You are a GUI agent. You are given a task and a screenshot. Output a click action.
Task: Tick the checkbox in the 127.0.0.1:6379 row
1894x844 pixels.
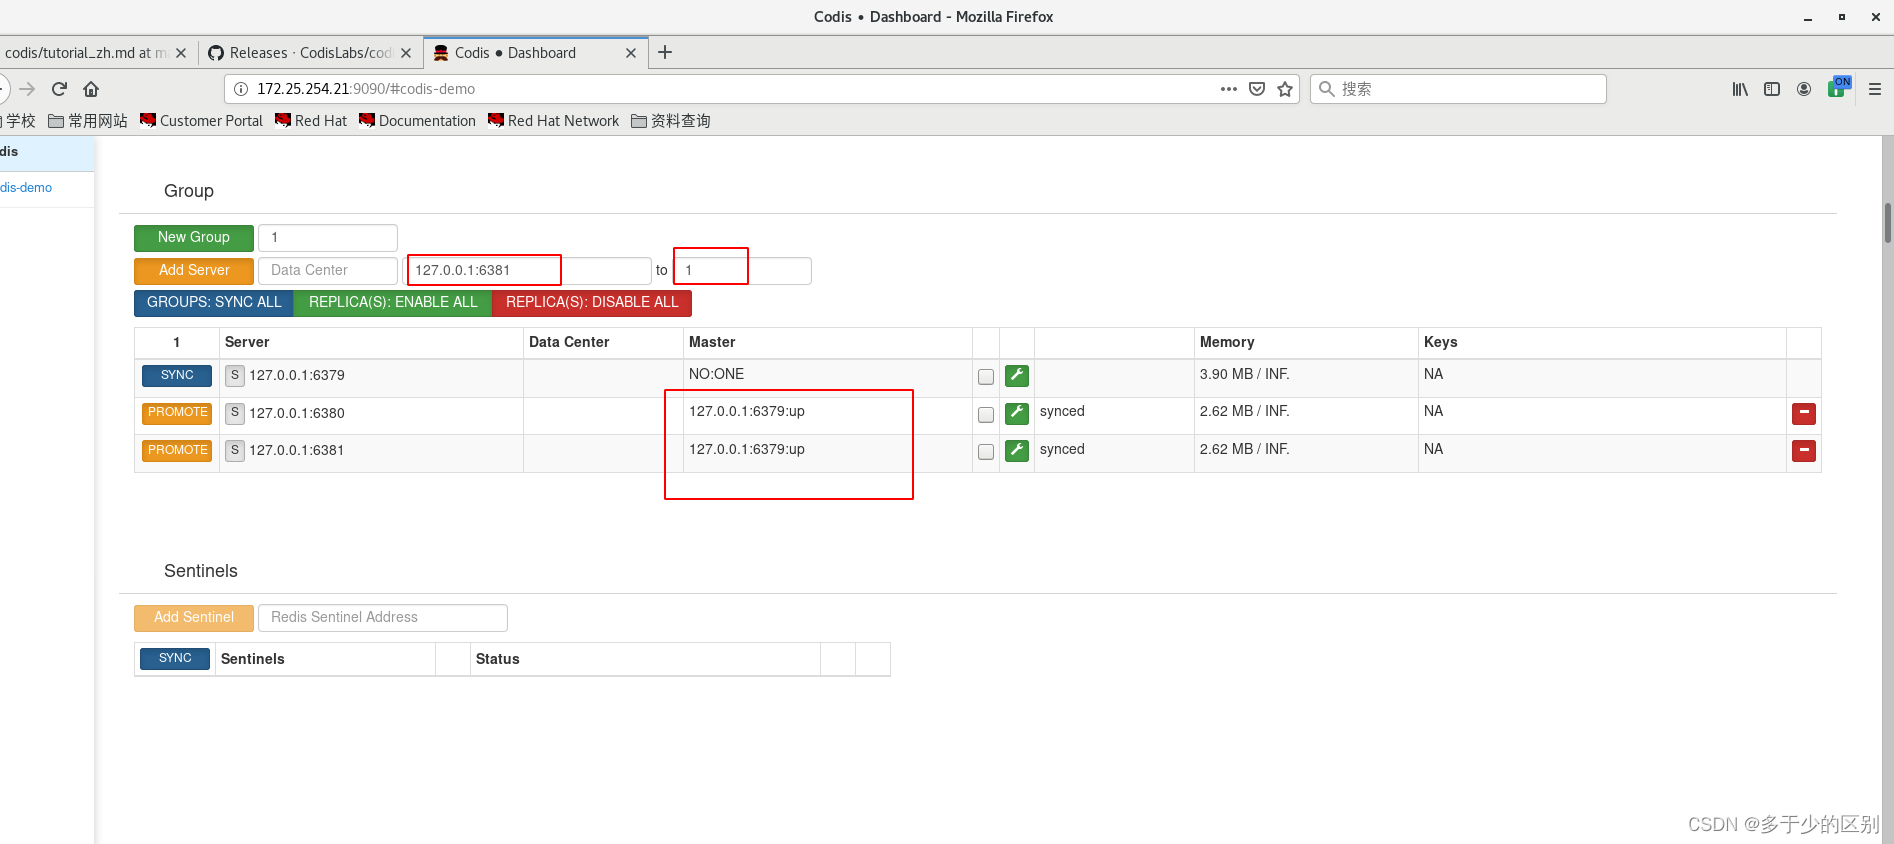[986, 377]
